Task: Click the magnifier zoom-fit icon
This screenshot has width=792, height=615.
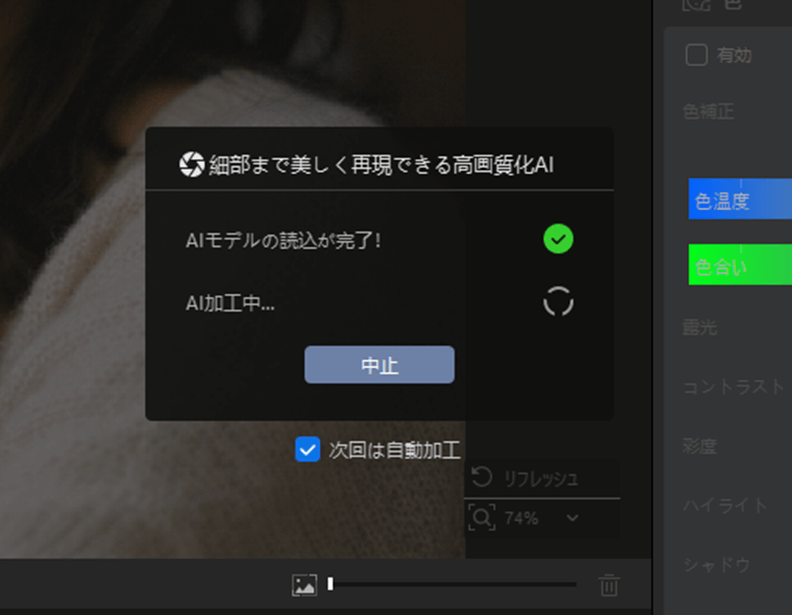Action: (x=482, y=518)
